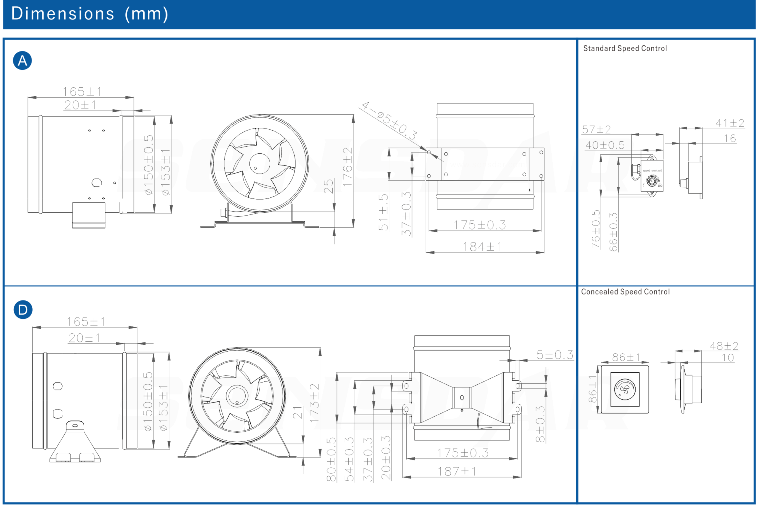The image size is (768, 513).
Task: Click the '41±2' speed control depth dimension
Action: pyautogui.click(x=730, y=123)
